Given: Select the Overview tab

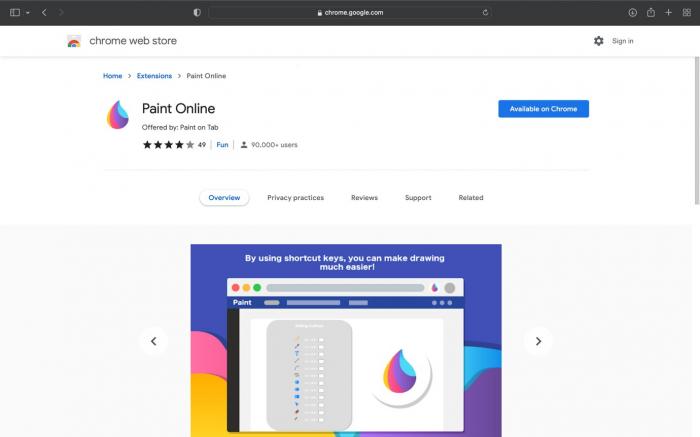Looking at the screenshot, I should [224, 198].
